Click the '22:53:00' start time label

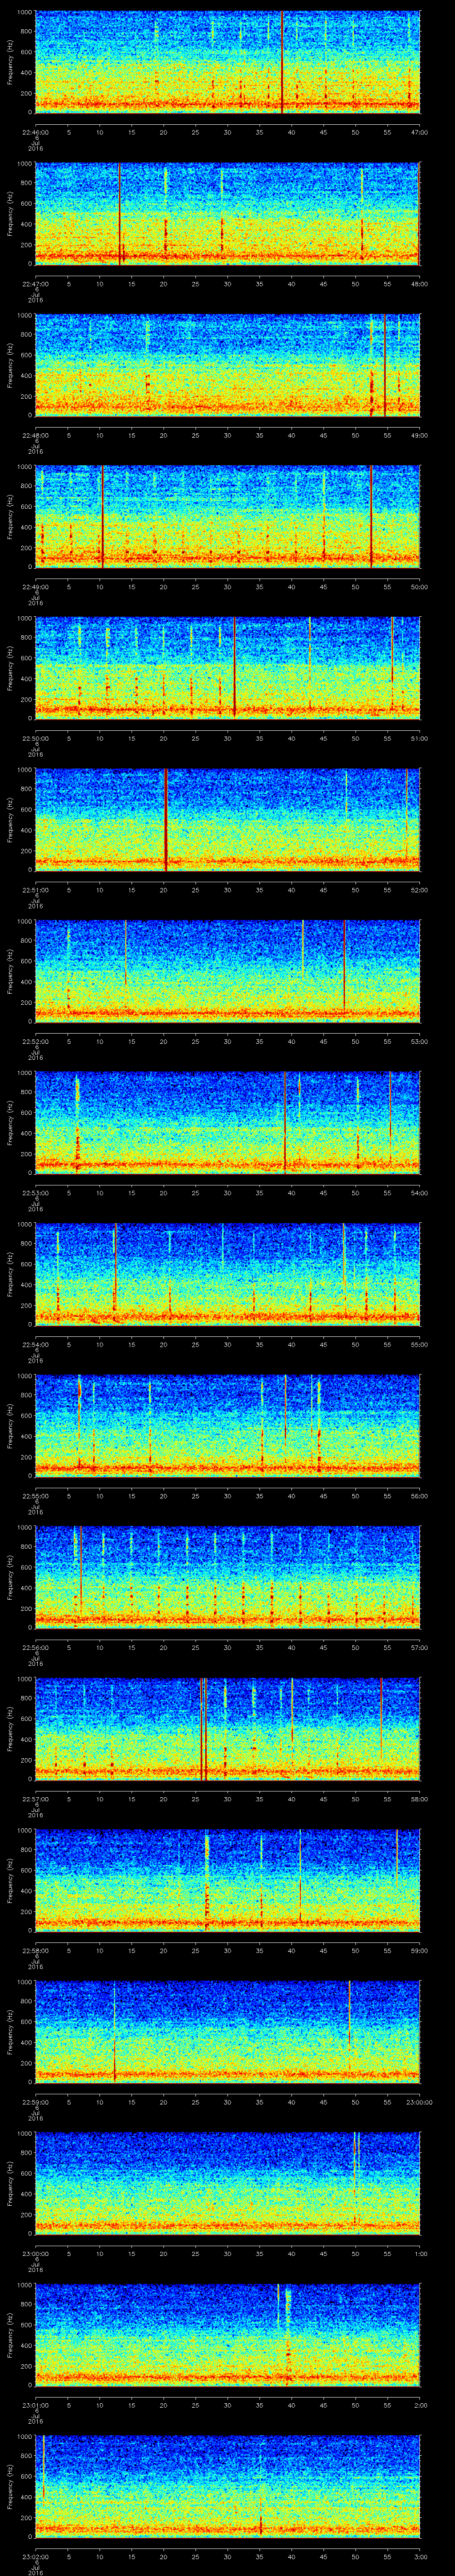point(36,1193)
